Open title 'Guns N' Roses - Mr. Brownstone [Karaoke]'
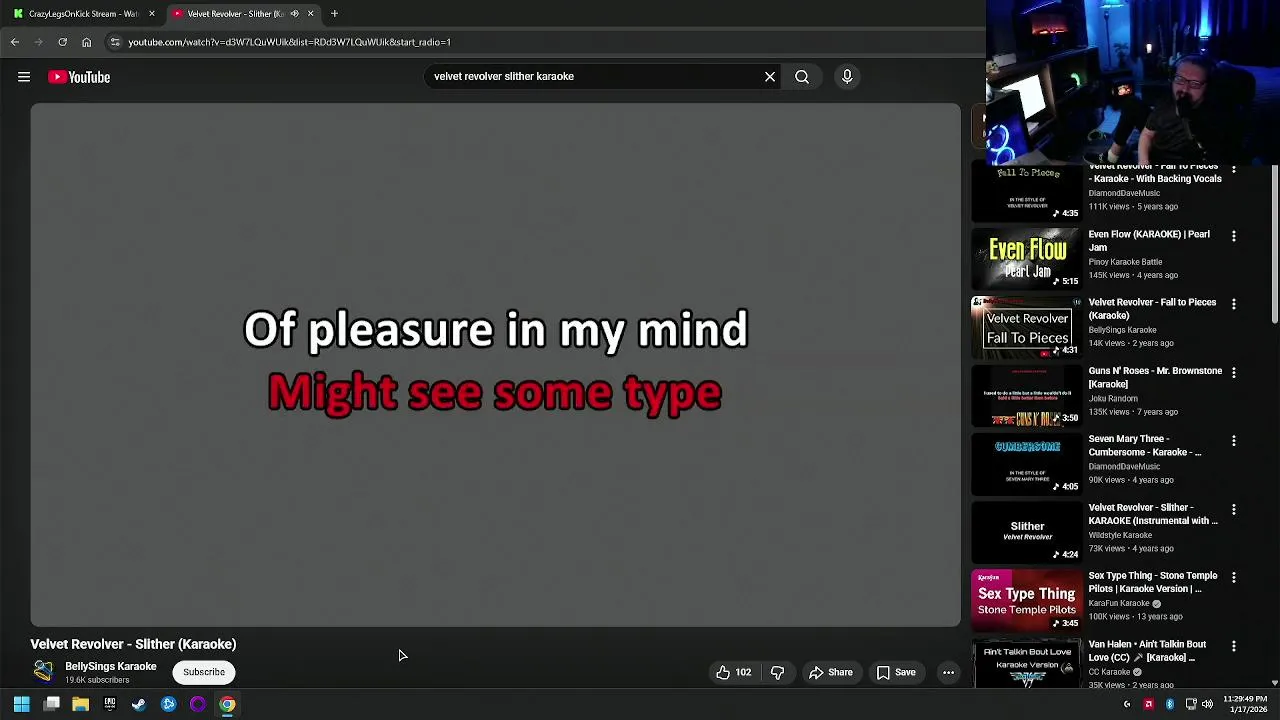 tap(1155, 377)
